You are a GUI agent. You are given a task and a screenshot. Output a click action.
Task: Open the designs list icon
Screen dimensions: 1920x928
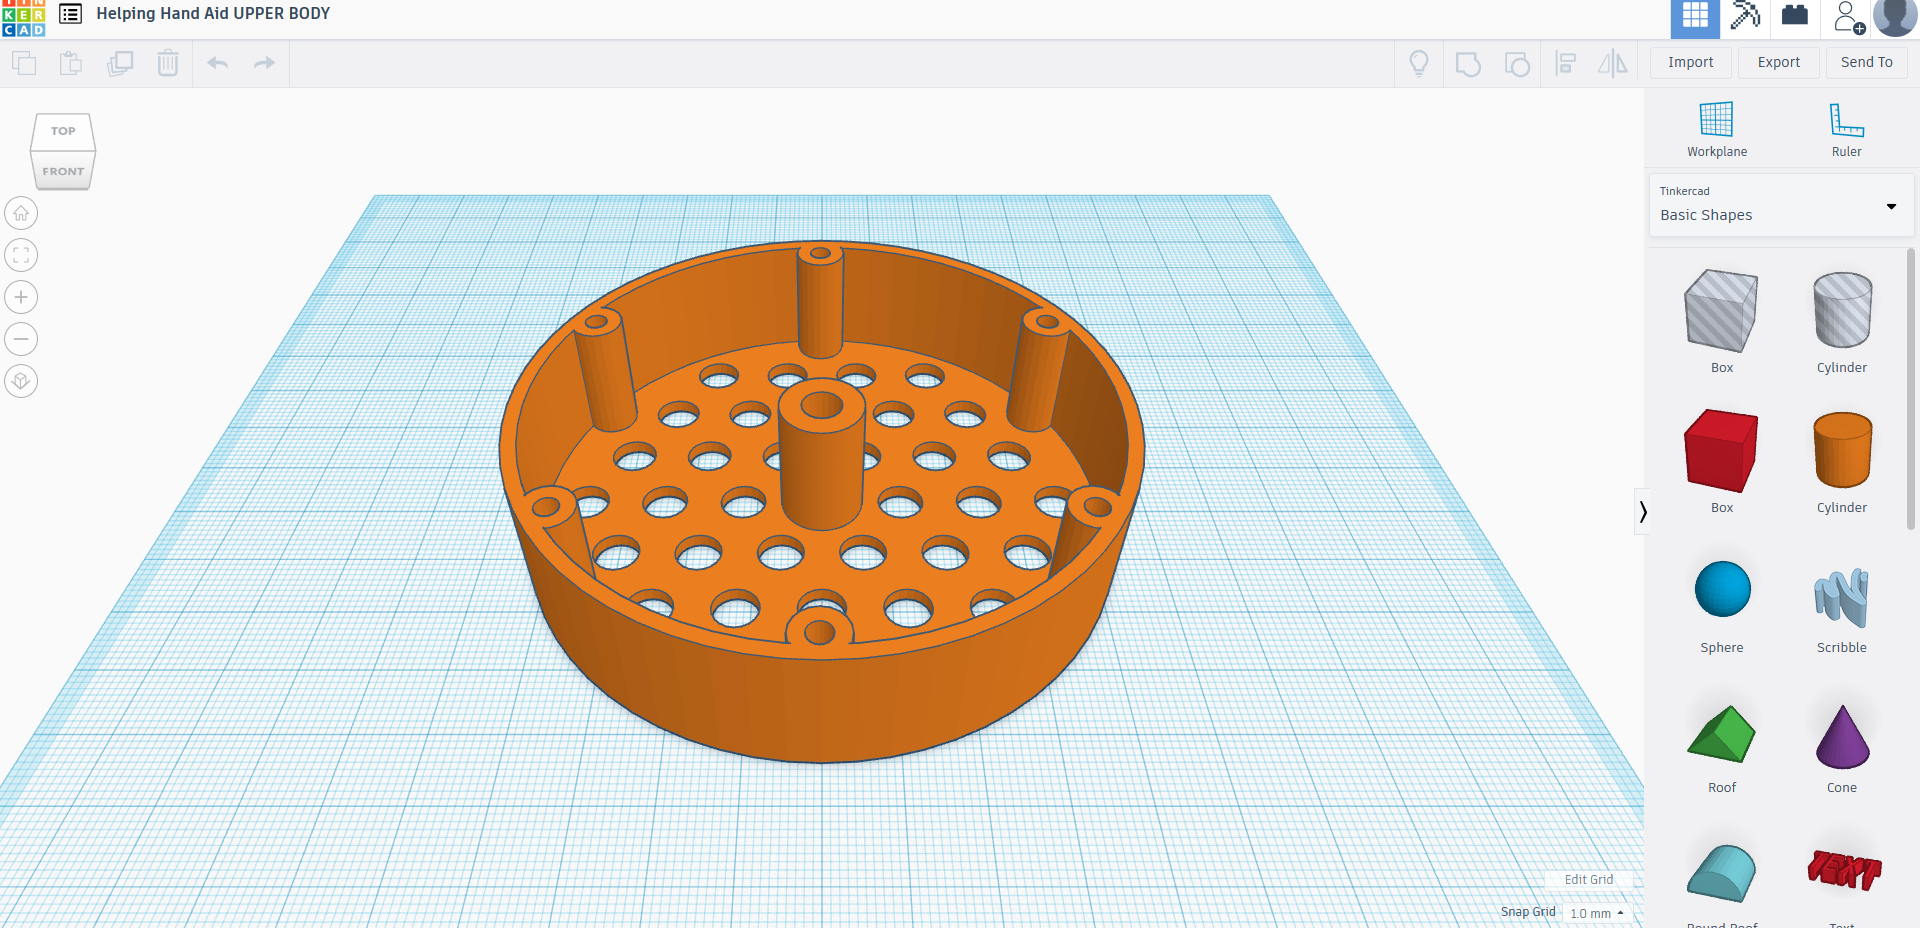click(x=70, y=14)
